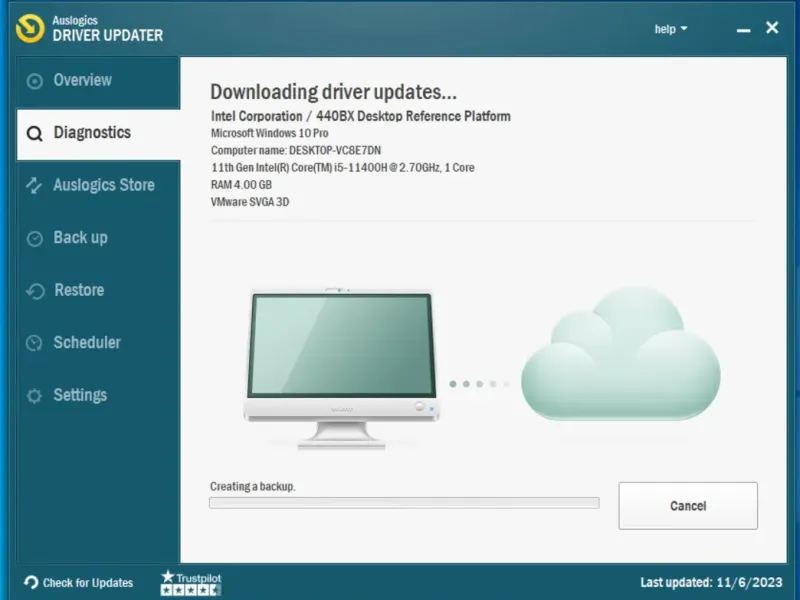Screen dimensions: 800x600
Task: Click the '11th Gen Intel(R) Core(TM) i5-11400H' line
Action: [342, 167]
